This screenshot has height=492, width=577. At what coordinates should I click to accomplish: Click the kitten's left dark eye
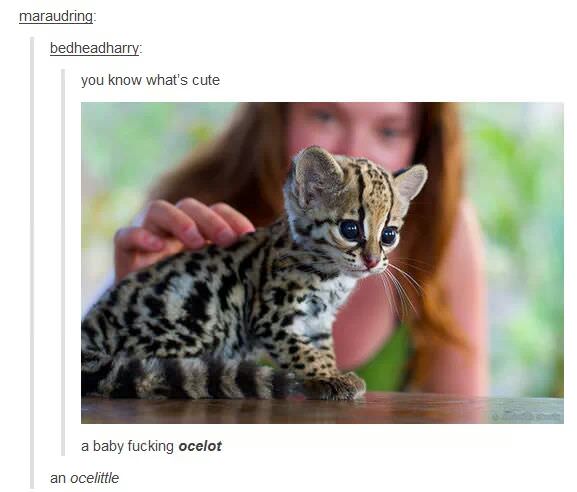[x=349, y=230]
